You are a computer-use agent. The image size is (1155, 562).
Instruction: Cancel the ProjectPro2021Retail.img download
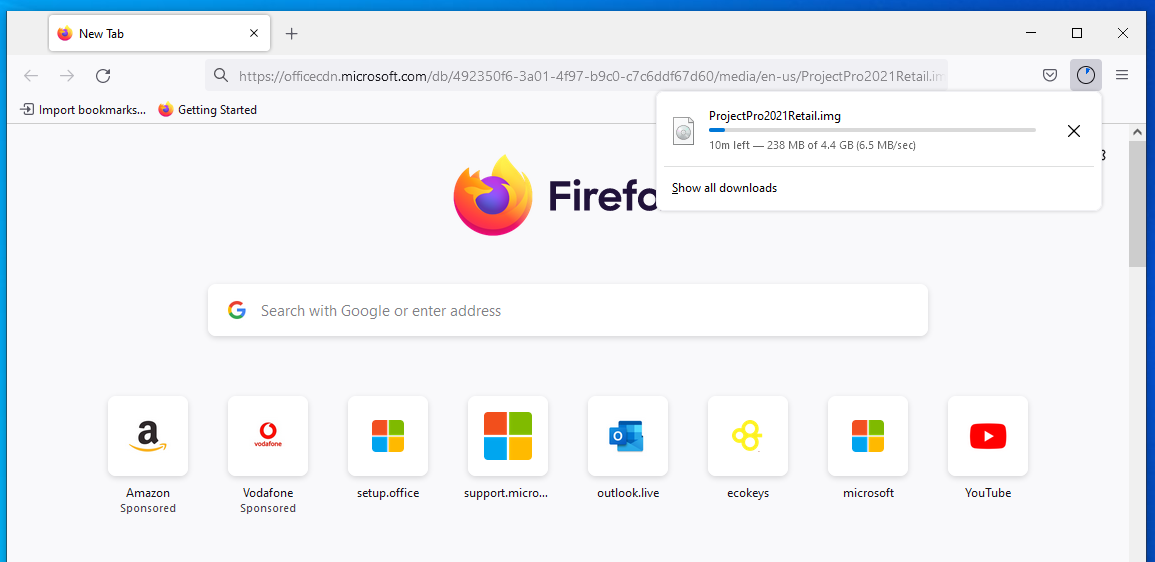tap(1074, 131)
